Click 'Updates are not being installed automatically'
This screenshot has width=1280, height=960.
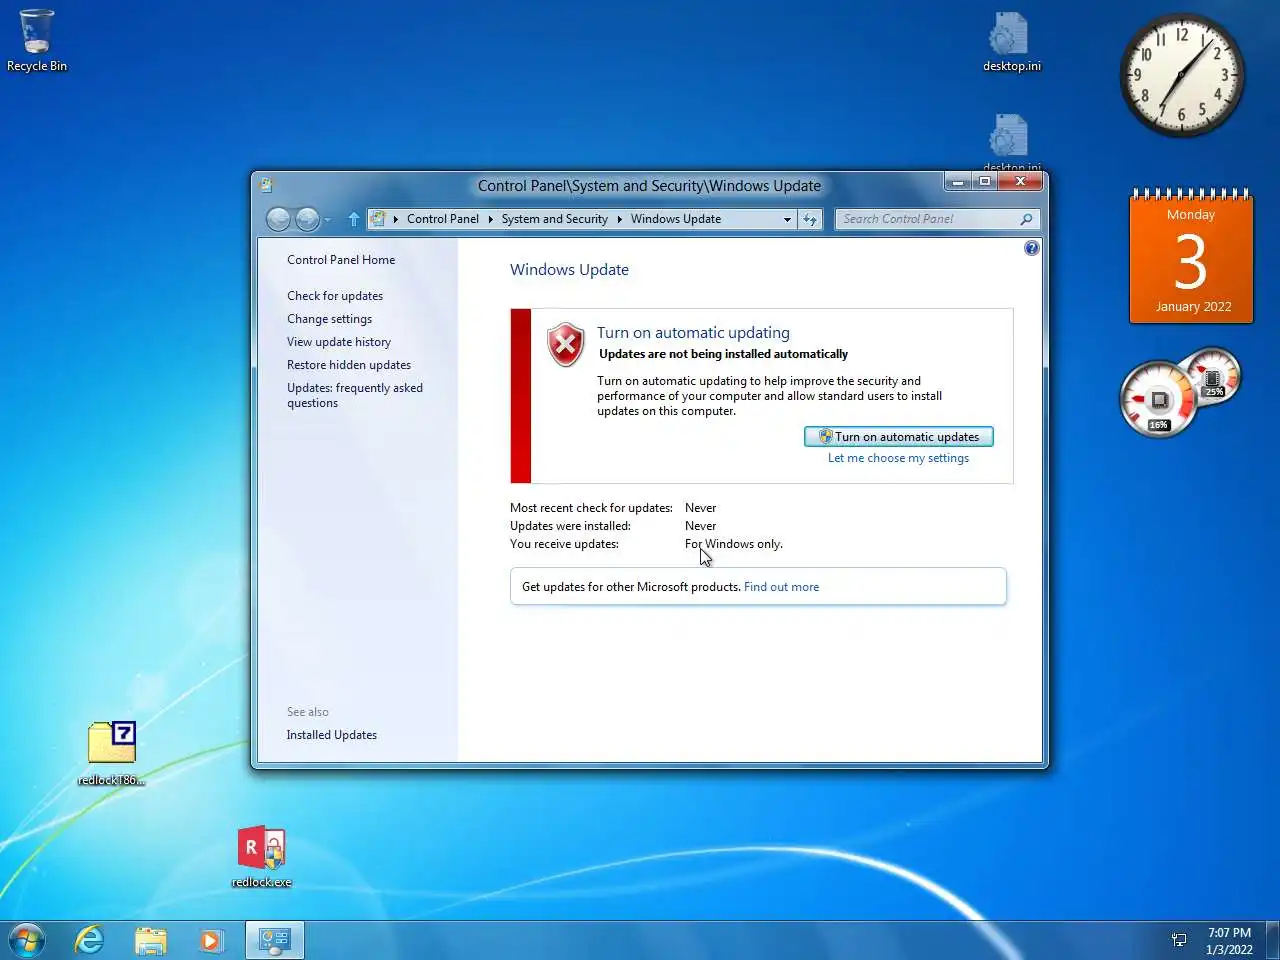point(723,354)
